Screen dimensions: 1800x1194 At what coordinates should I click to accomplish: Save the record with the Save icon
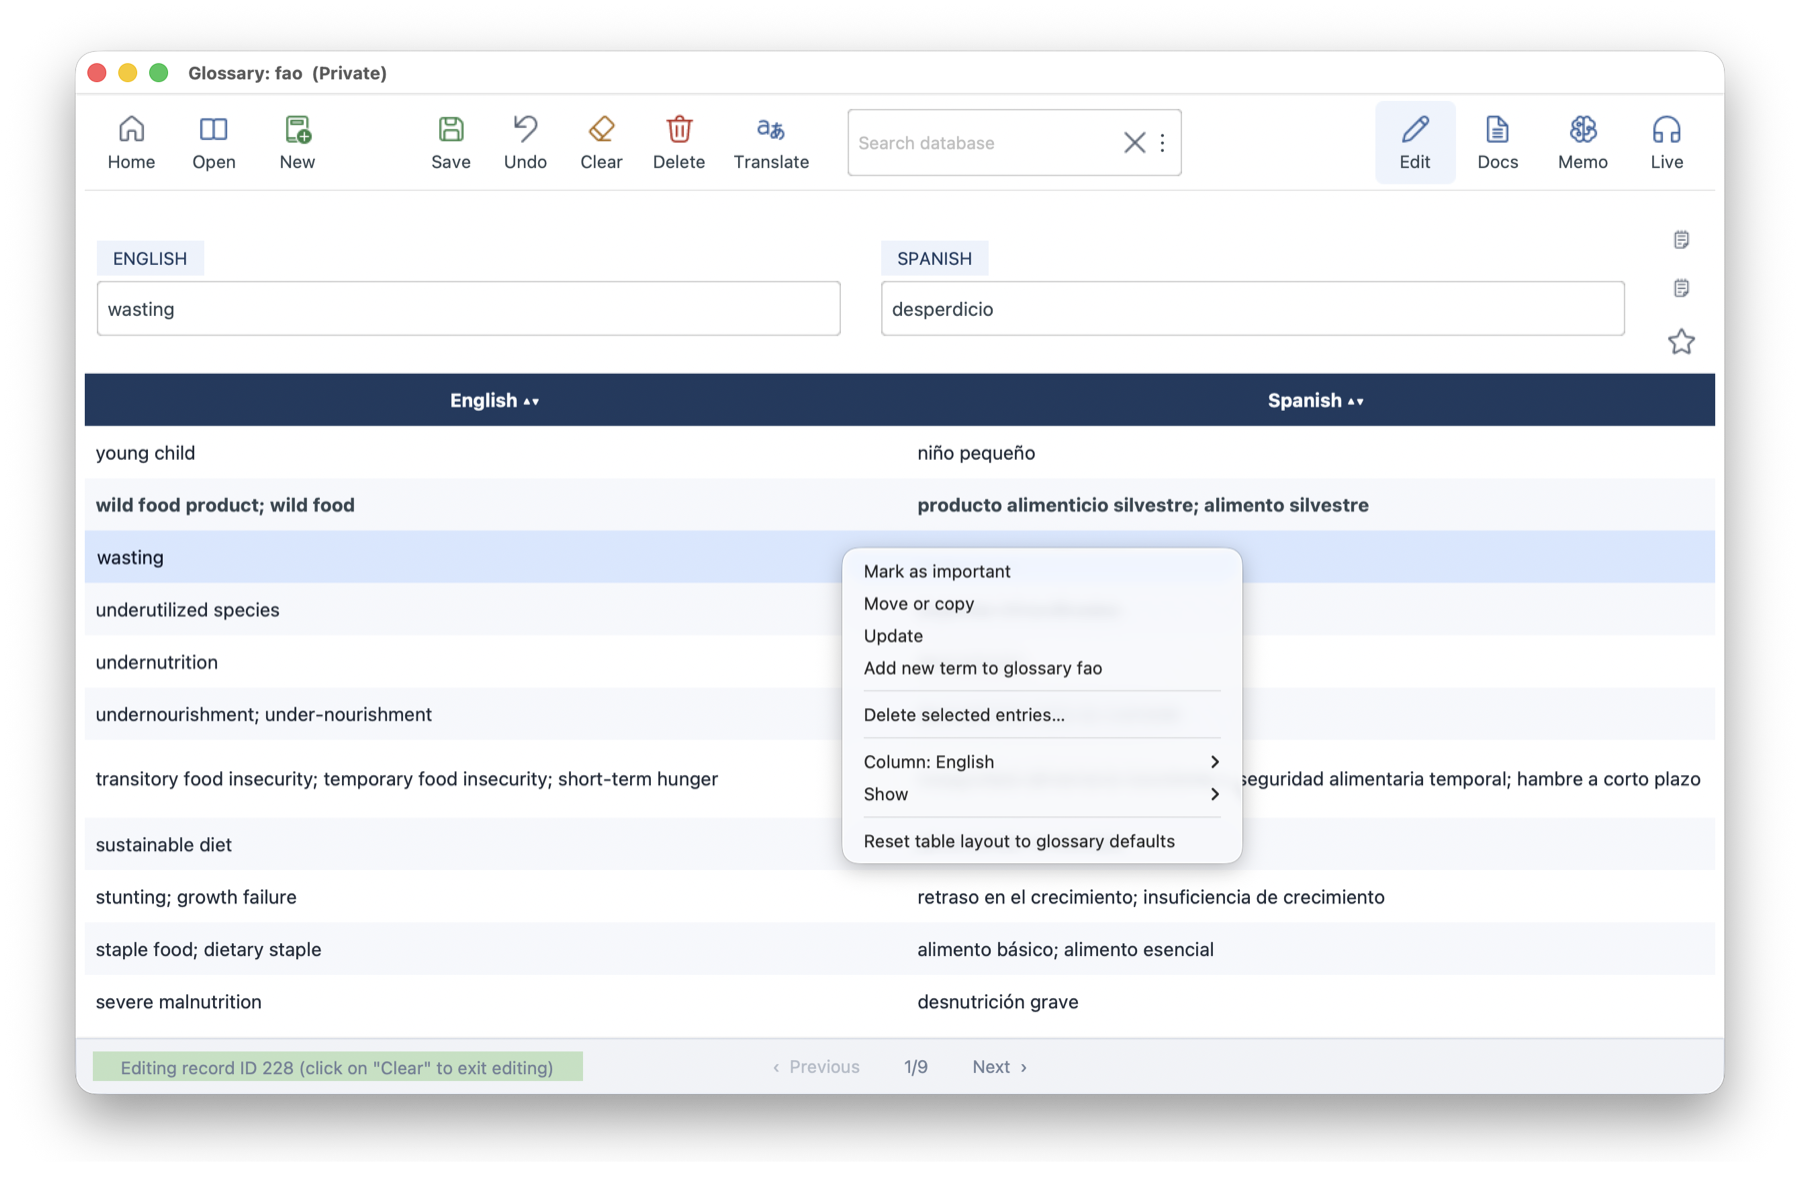[x=451, y=142]
